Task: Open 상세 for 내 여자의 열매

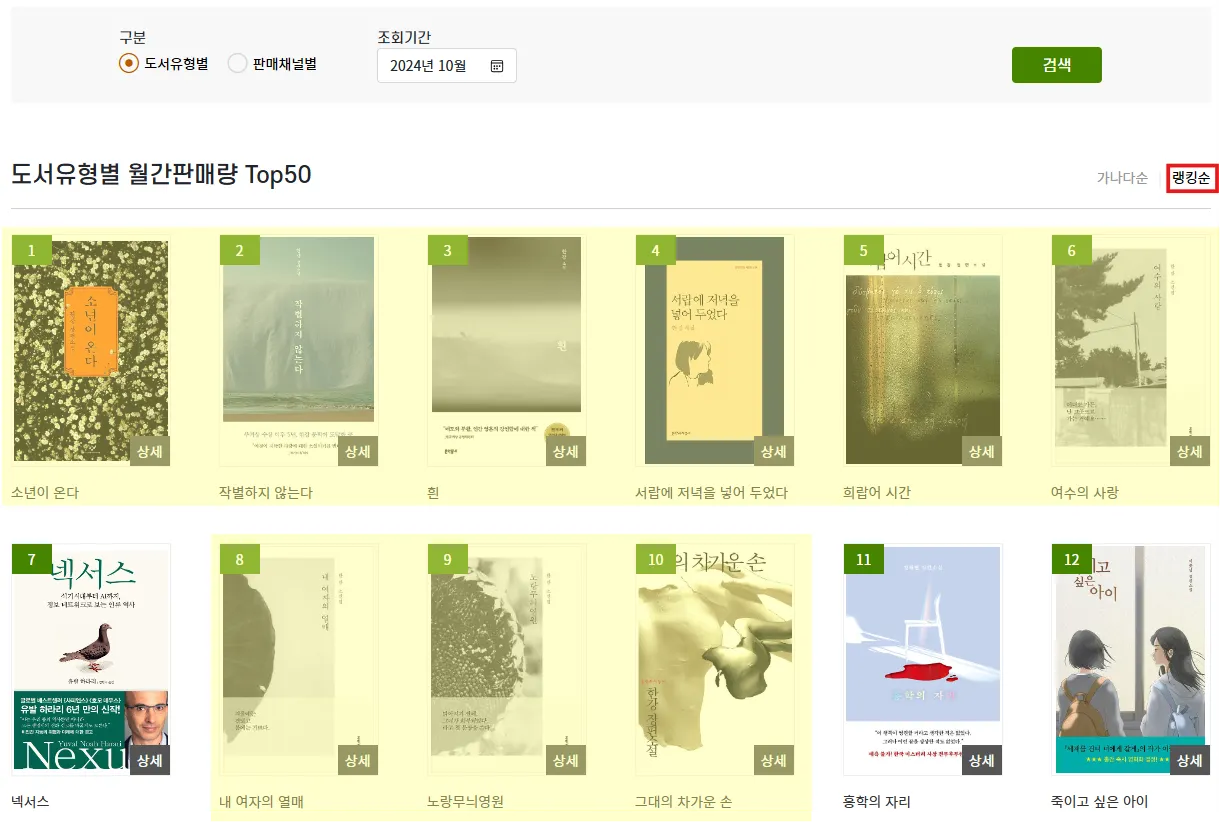Action: [x=358, y=760]
